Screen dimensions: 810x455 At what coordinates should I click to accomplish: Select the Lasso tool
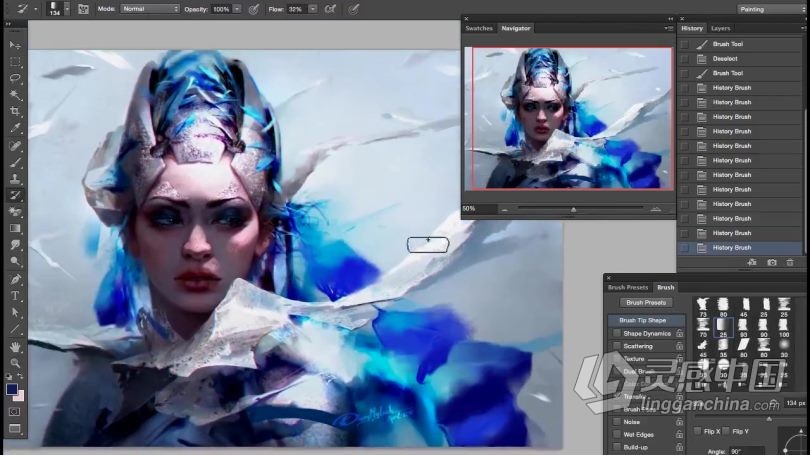15,79
